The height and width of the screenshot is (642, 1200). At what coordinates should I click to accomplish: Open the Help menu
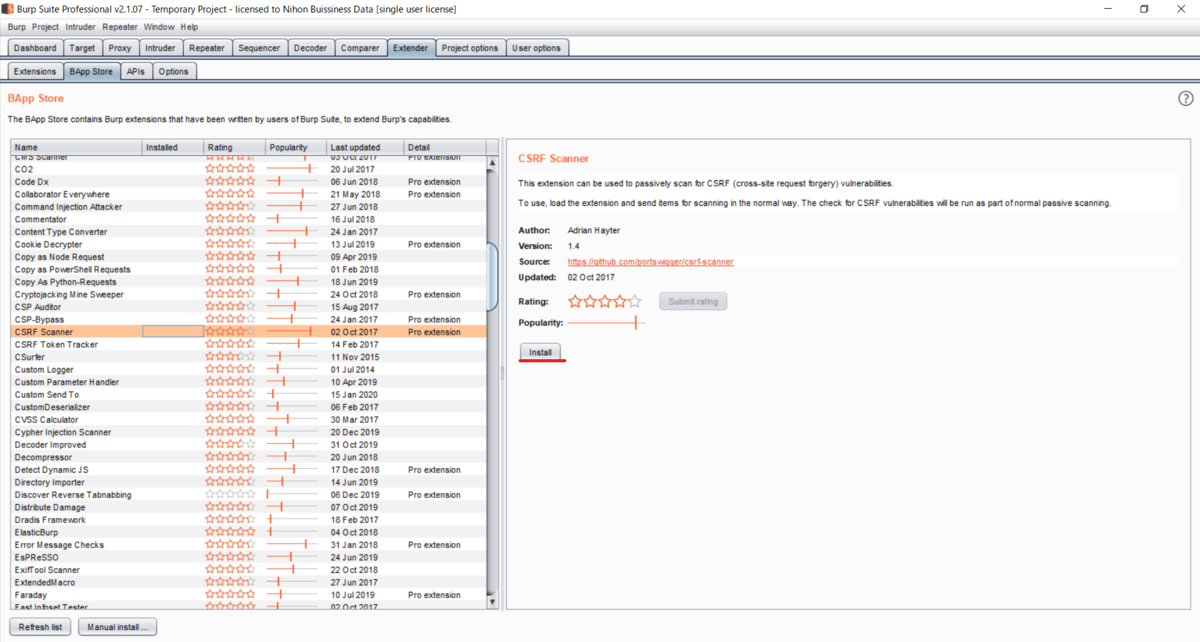(x=189, y=27)
